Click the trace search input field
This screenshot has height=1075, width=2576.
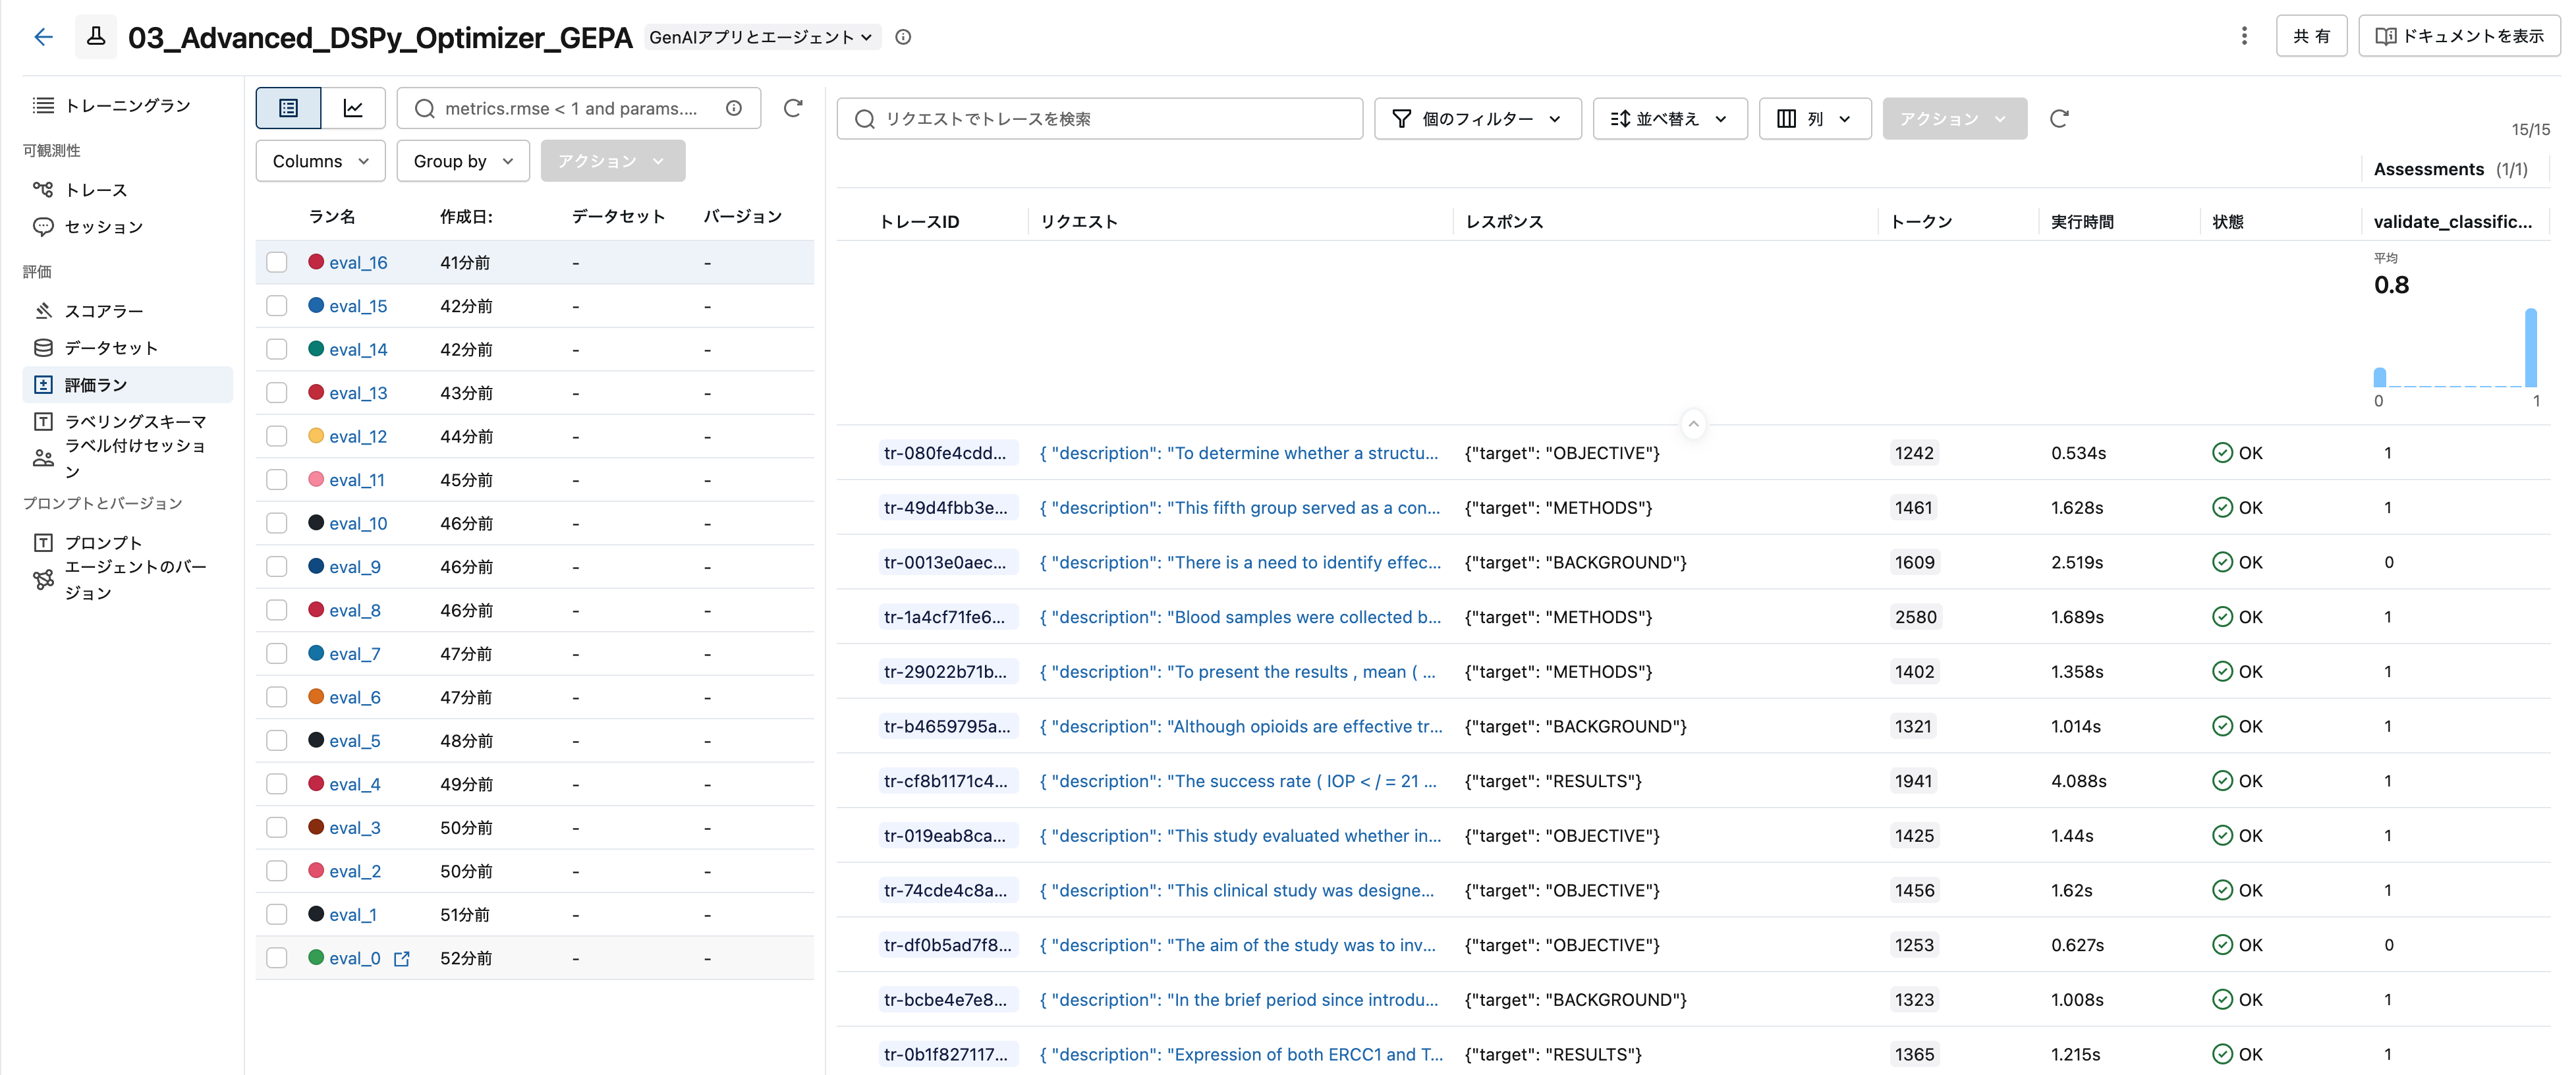coord(1100,119)
